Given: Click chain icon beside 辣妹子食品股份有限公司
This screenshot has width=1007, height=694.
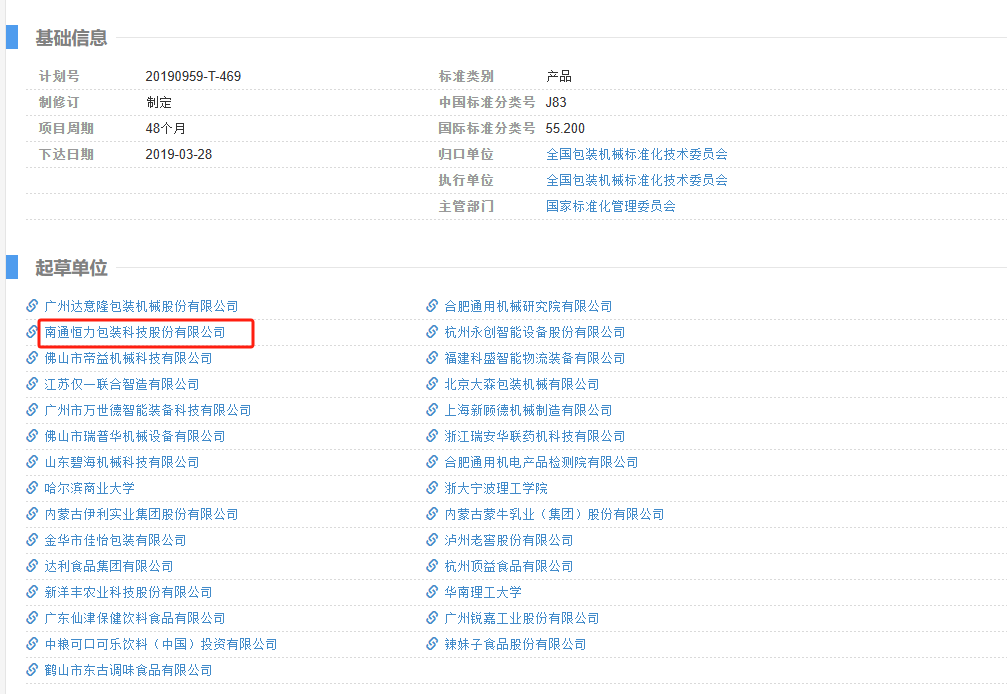Looking at the screenshot, I should 433,644.
